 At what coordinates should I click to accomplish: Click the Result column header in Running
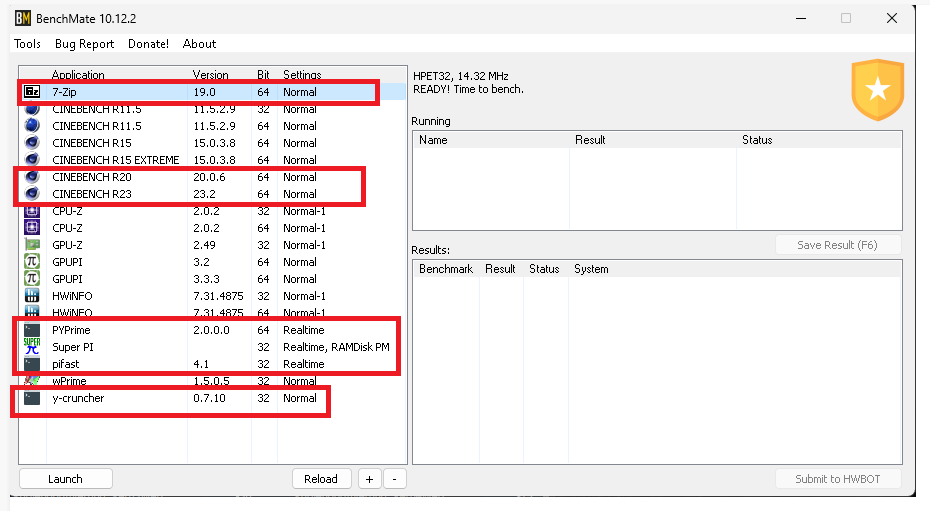[590, 140]
